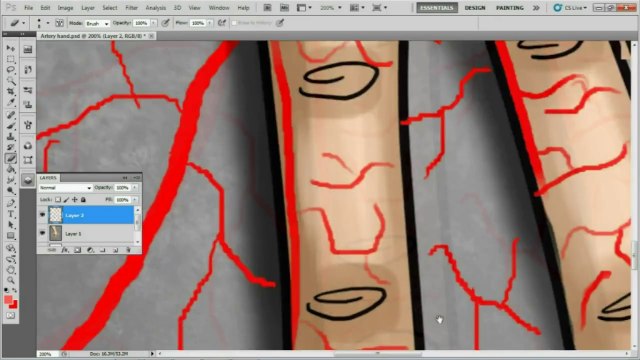Hide Layer 2 with eye icon
The image size is (640, 360).
(42, 215)
